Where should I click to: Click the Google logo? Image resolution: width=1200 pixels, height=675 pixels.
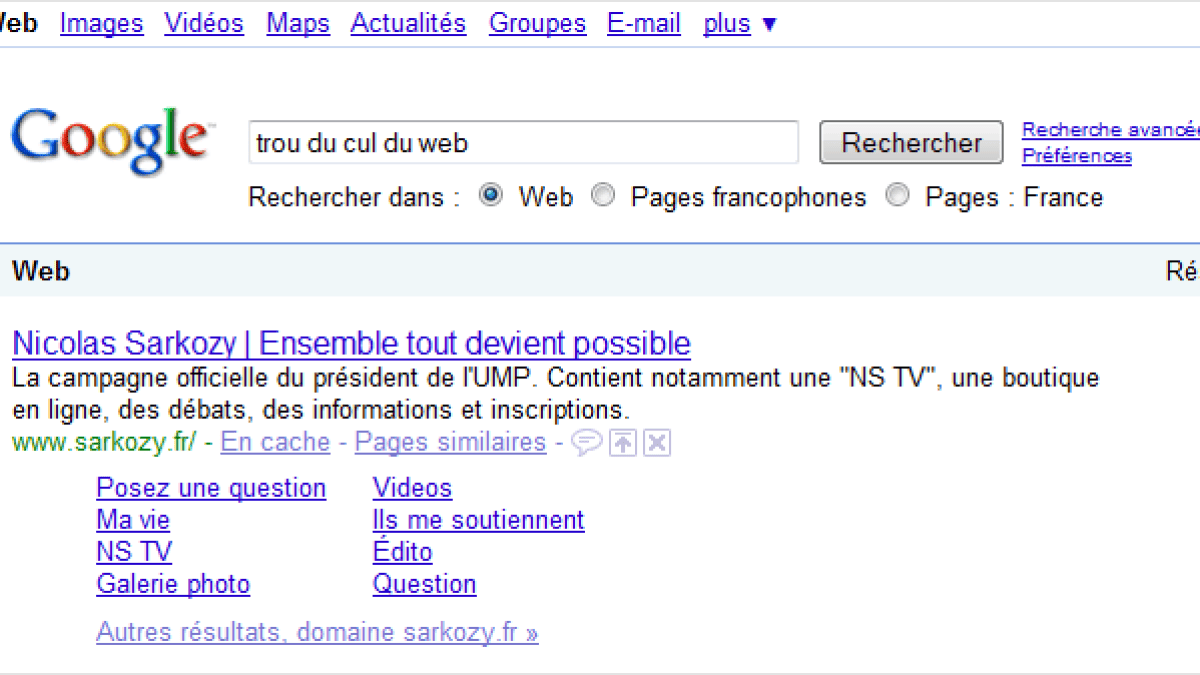coord(111,143)
